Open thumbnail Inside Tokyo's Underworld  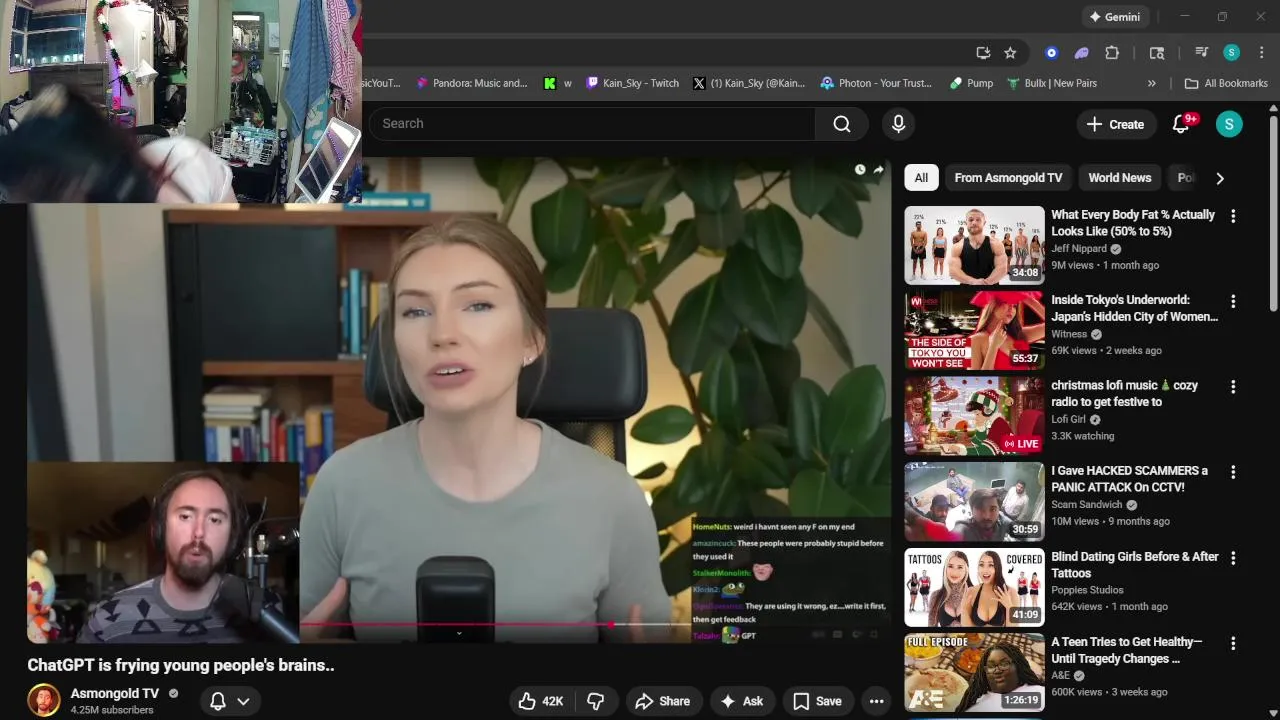[974, 331]
